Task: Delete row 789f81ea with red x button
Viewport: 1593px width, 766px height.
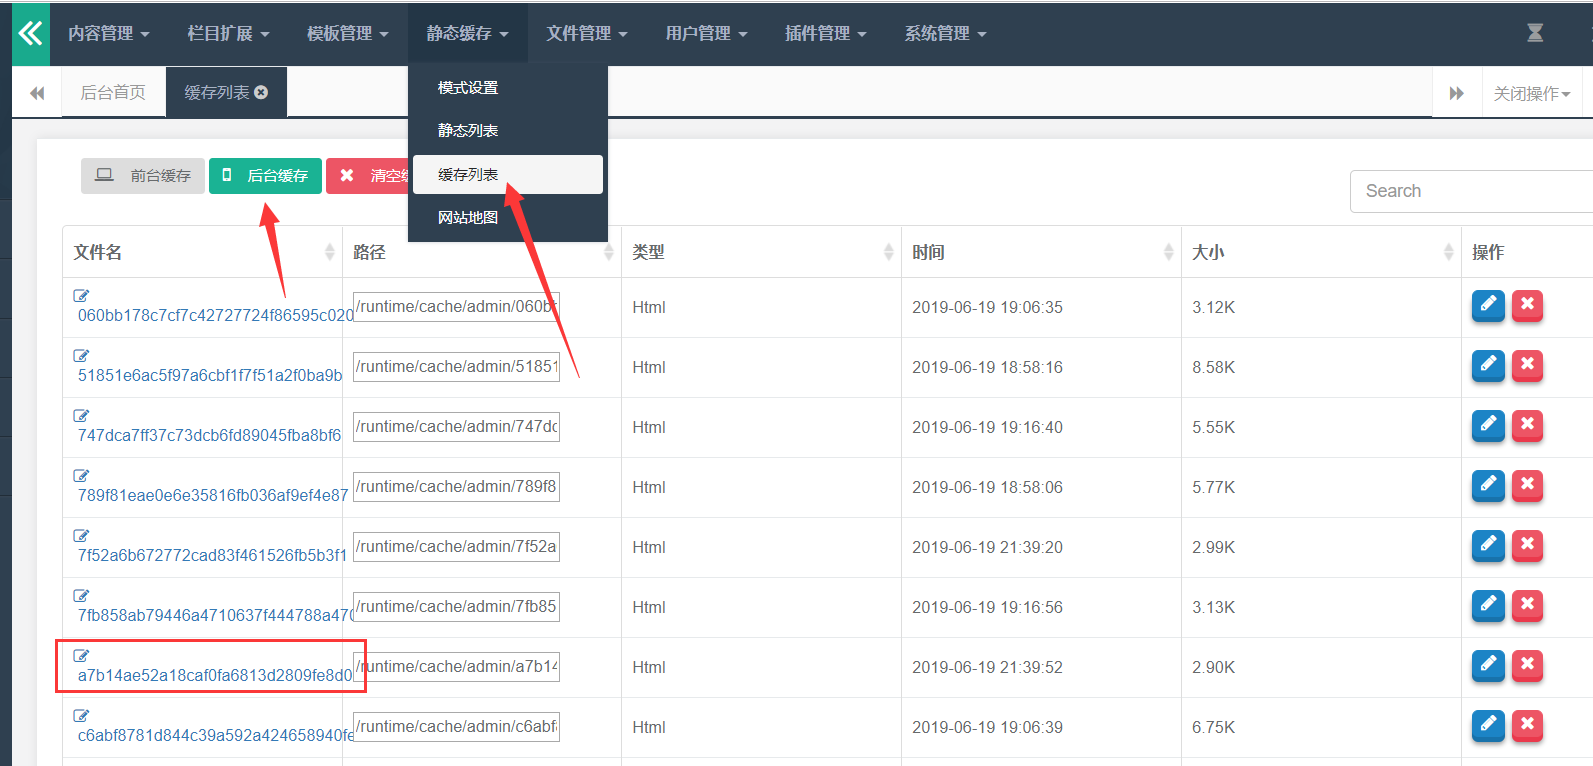Action: point(1527,486)
